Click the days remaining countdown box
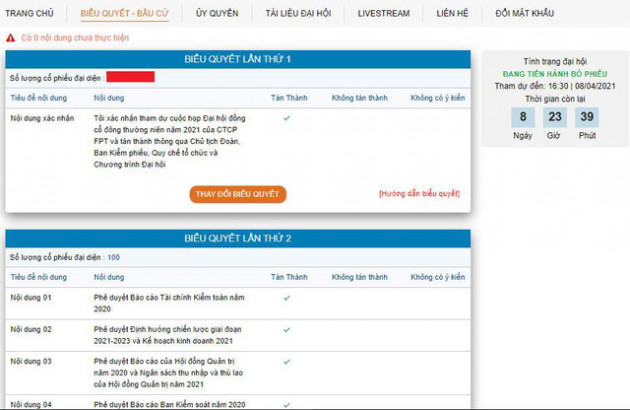Screen dimensions: 630x410 coord(522,117)
